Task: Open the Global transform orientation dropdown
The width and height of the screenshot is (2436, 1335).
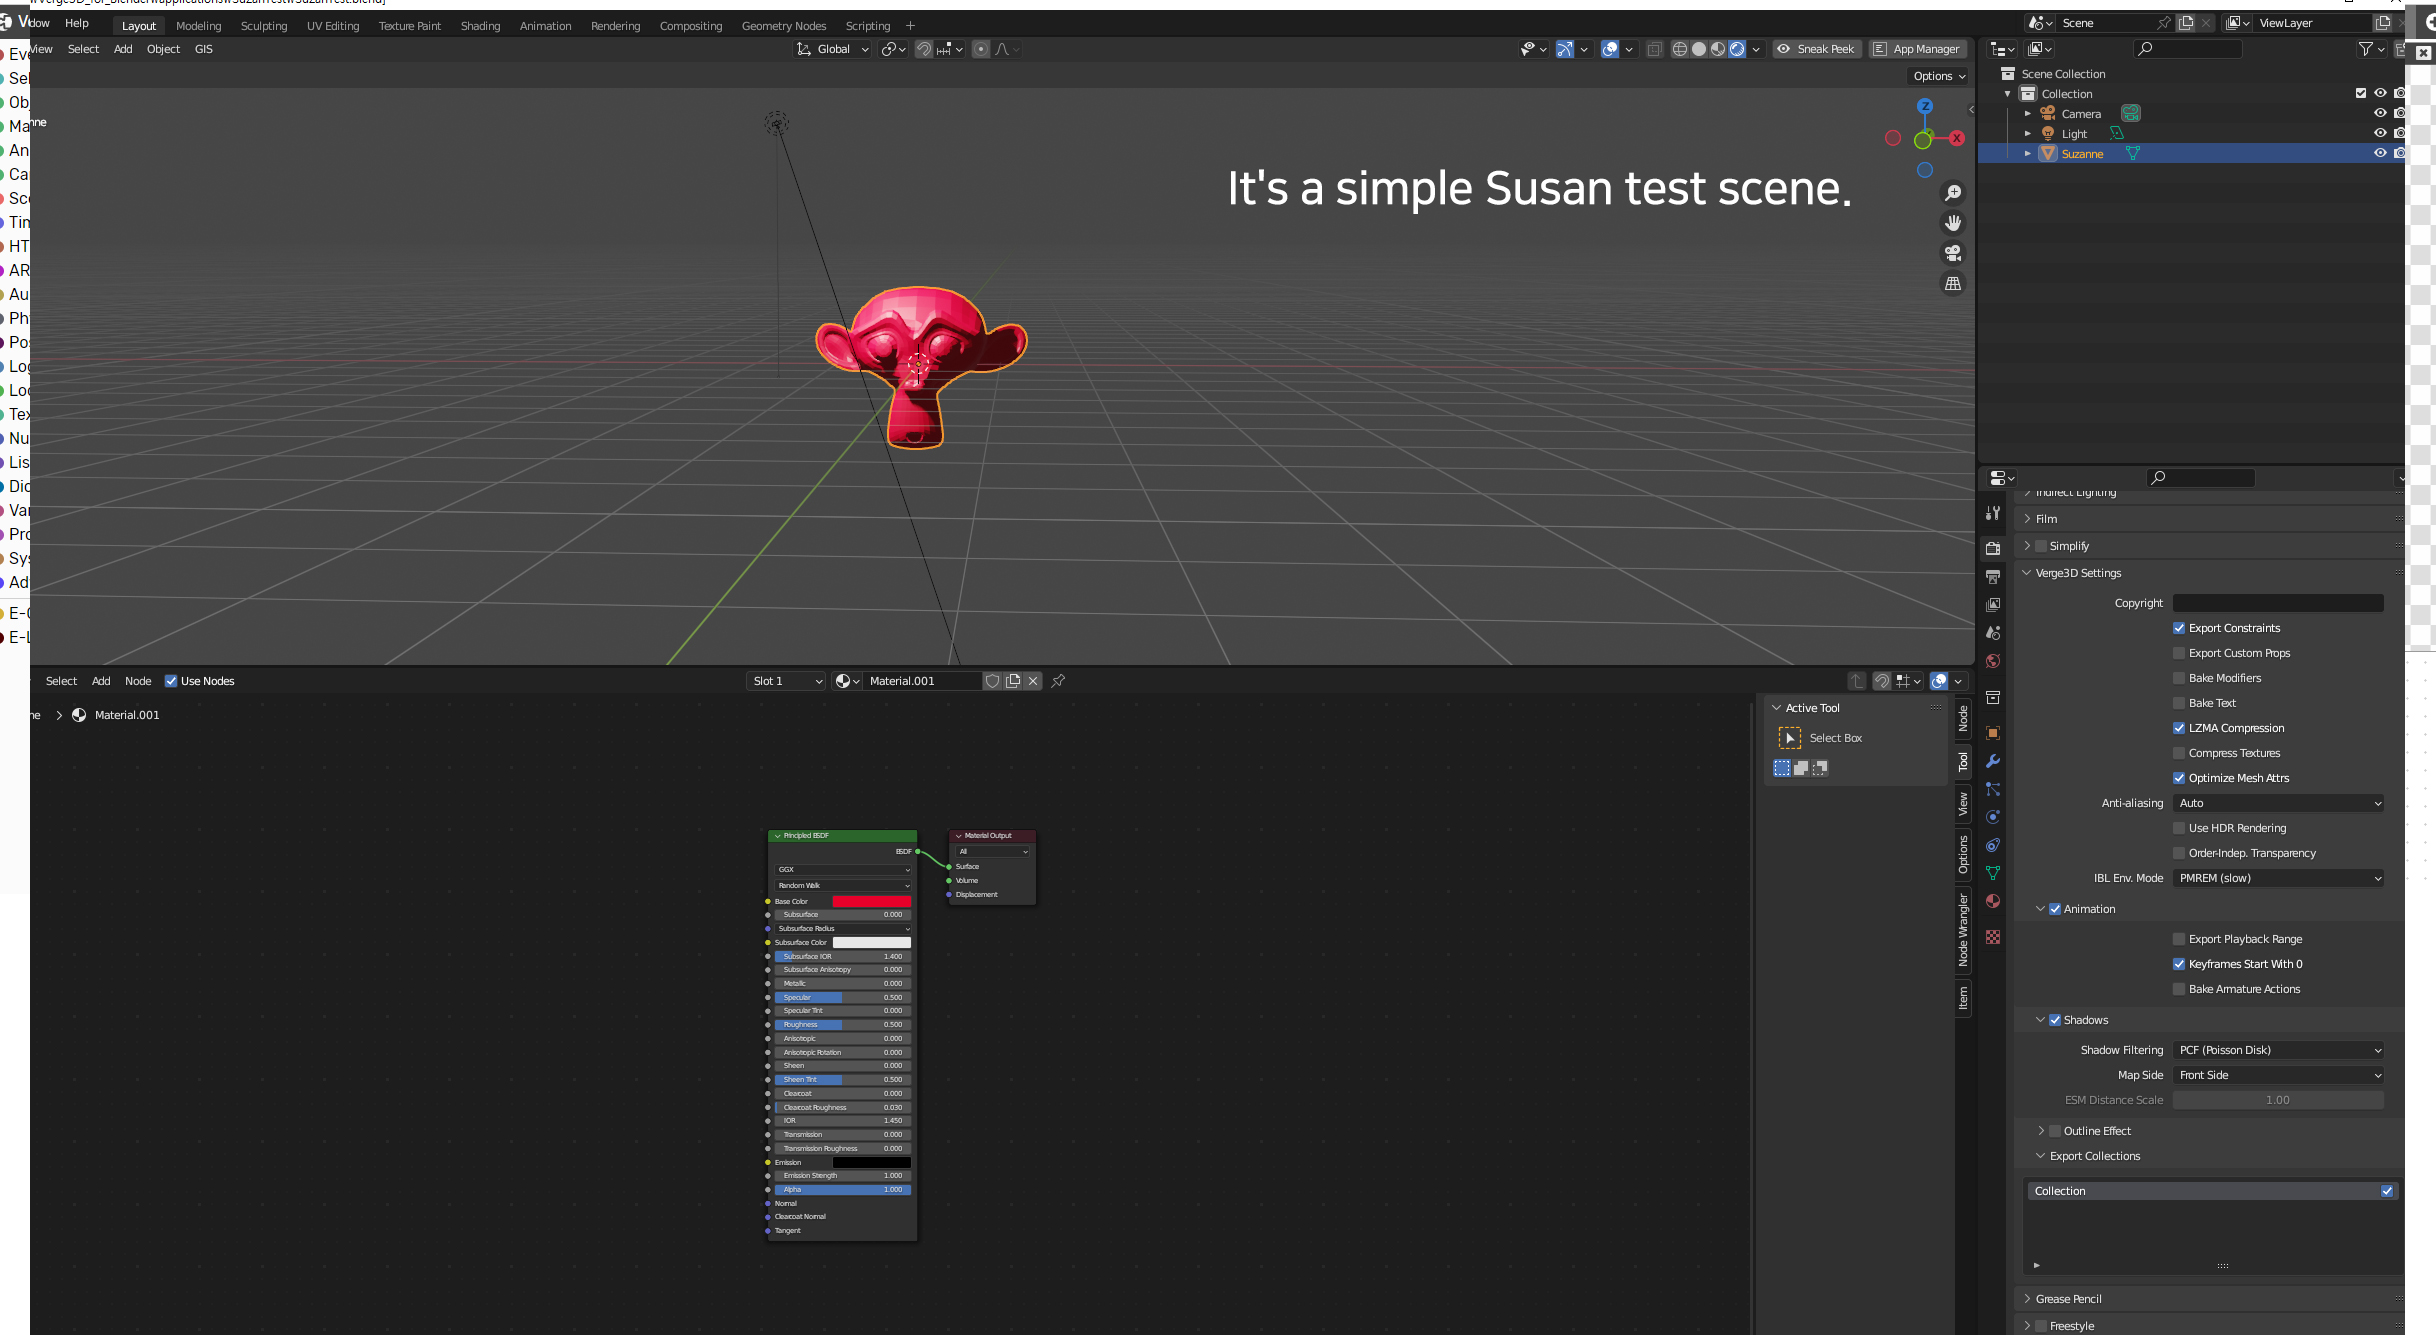Action: point(833,49)
